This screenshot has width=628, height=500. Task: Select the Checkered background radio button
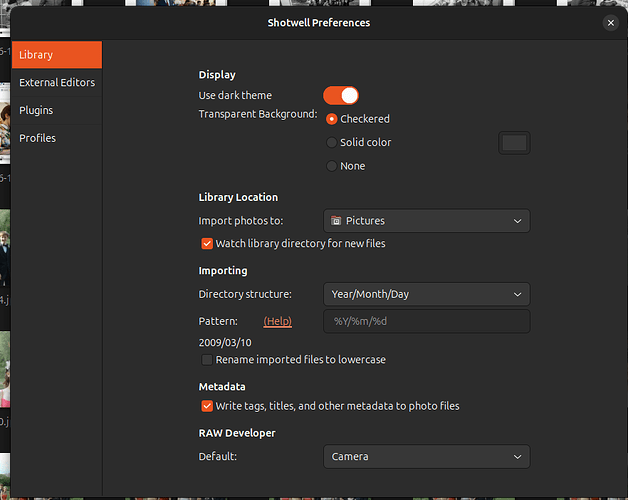pyautogui.click(x=332, y=119)
